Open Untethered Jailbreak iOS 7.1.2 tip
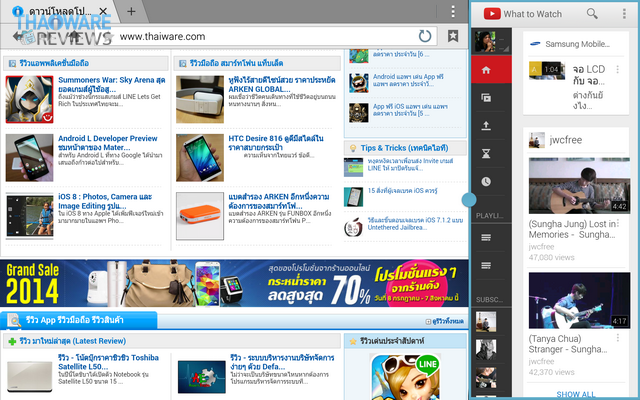This screenshot has width=640, height=400. click(x=415, y=224)
